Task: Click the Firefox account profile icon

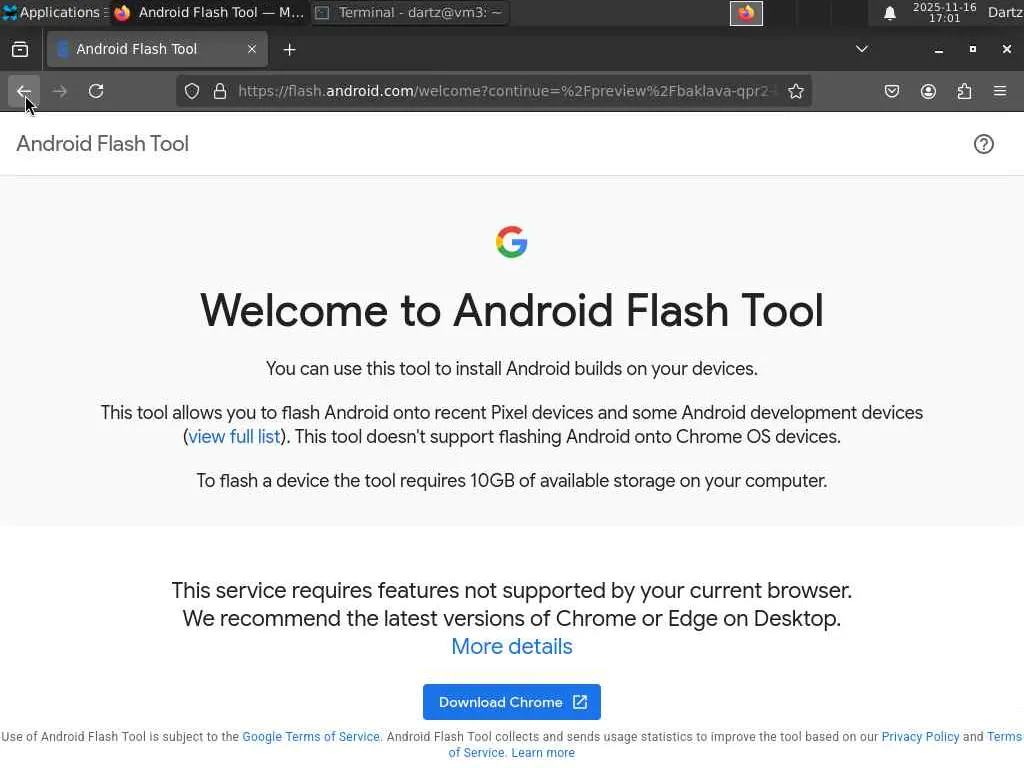Action: coord(928,91)
